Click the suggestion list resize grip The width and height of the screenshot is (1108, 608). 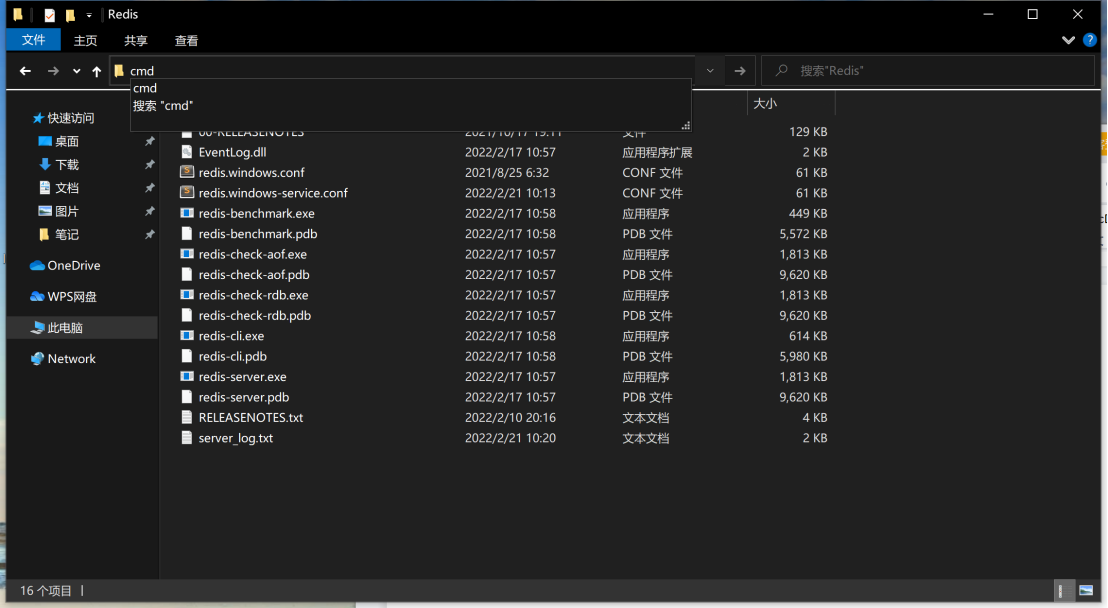(685, 126)
